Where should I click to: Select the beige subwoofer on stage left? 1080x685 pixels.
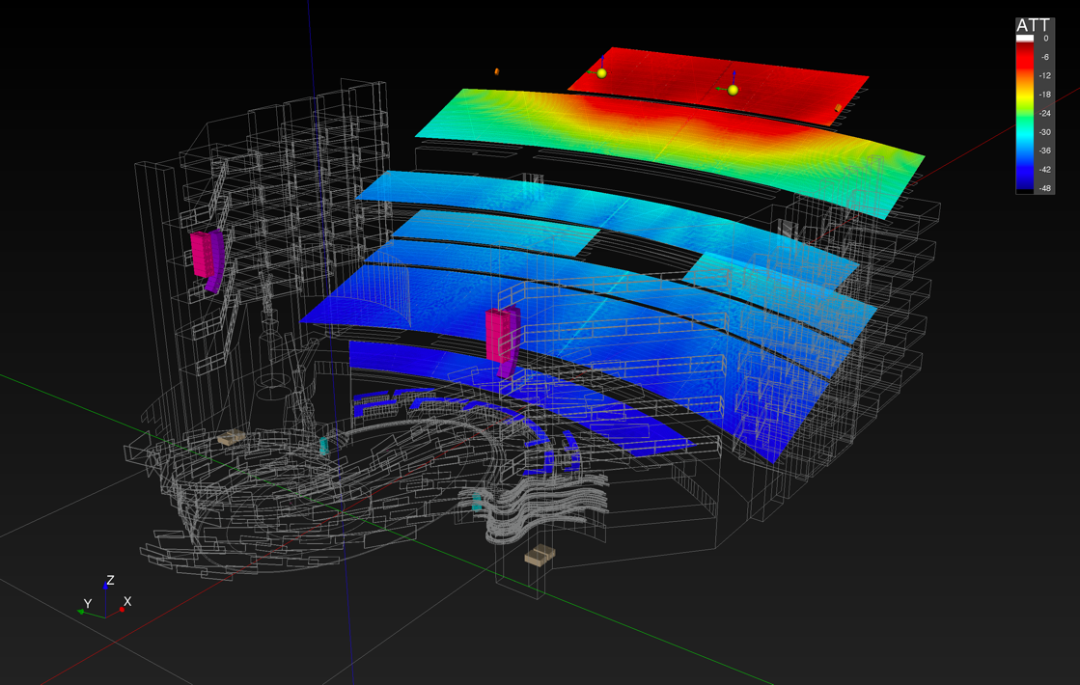click(x=232, y=438)
